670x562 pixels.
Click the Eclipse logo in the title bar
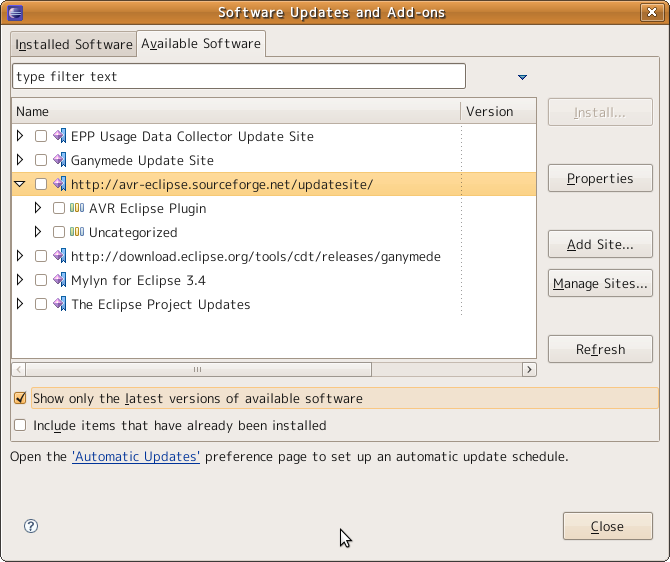tap(15, 12)
